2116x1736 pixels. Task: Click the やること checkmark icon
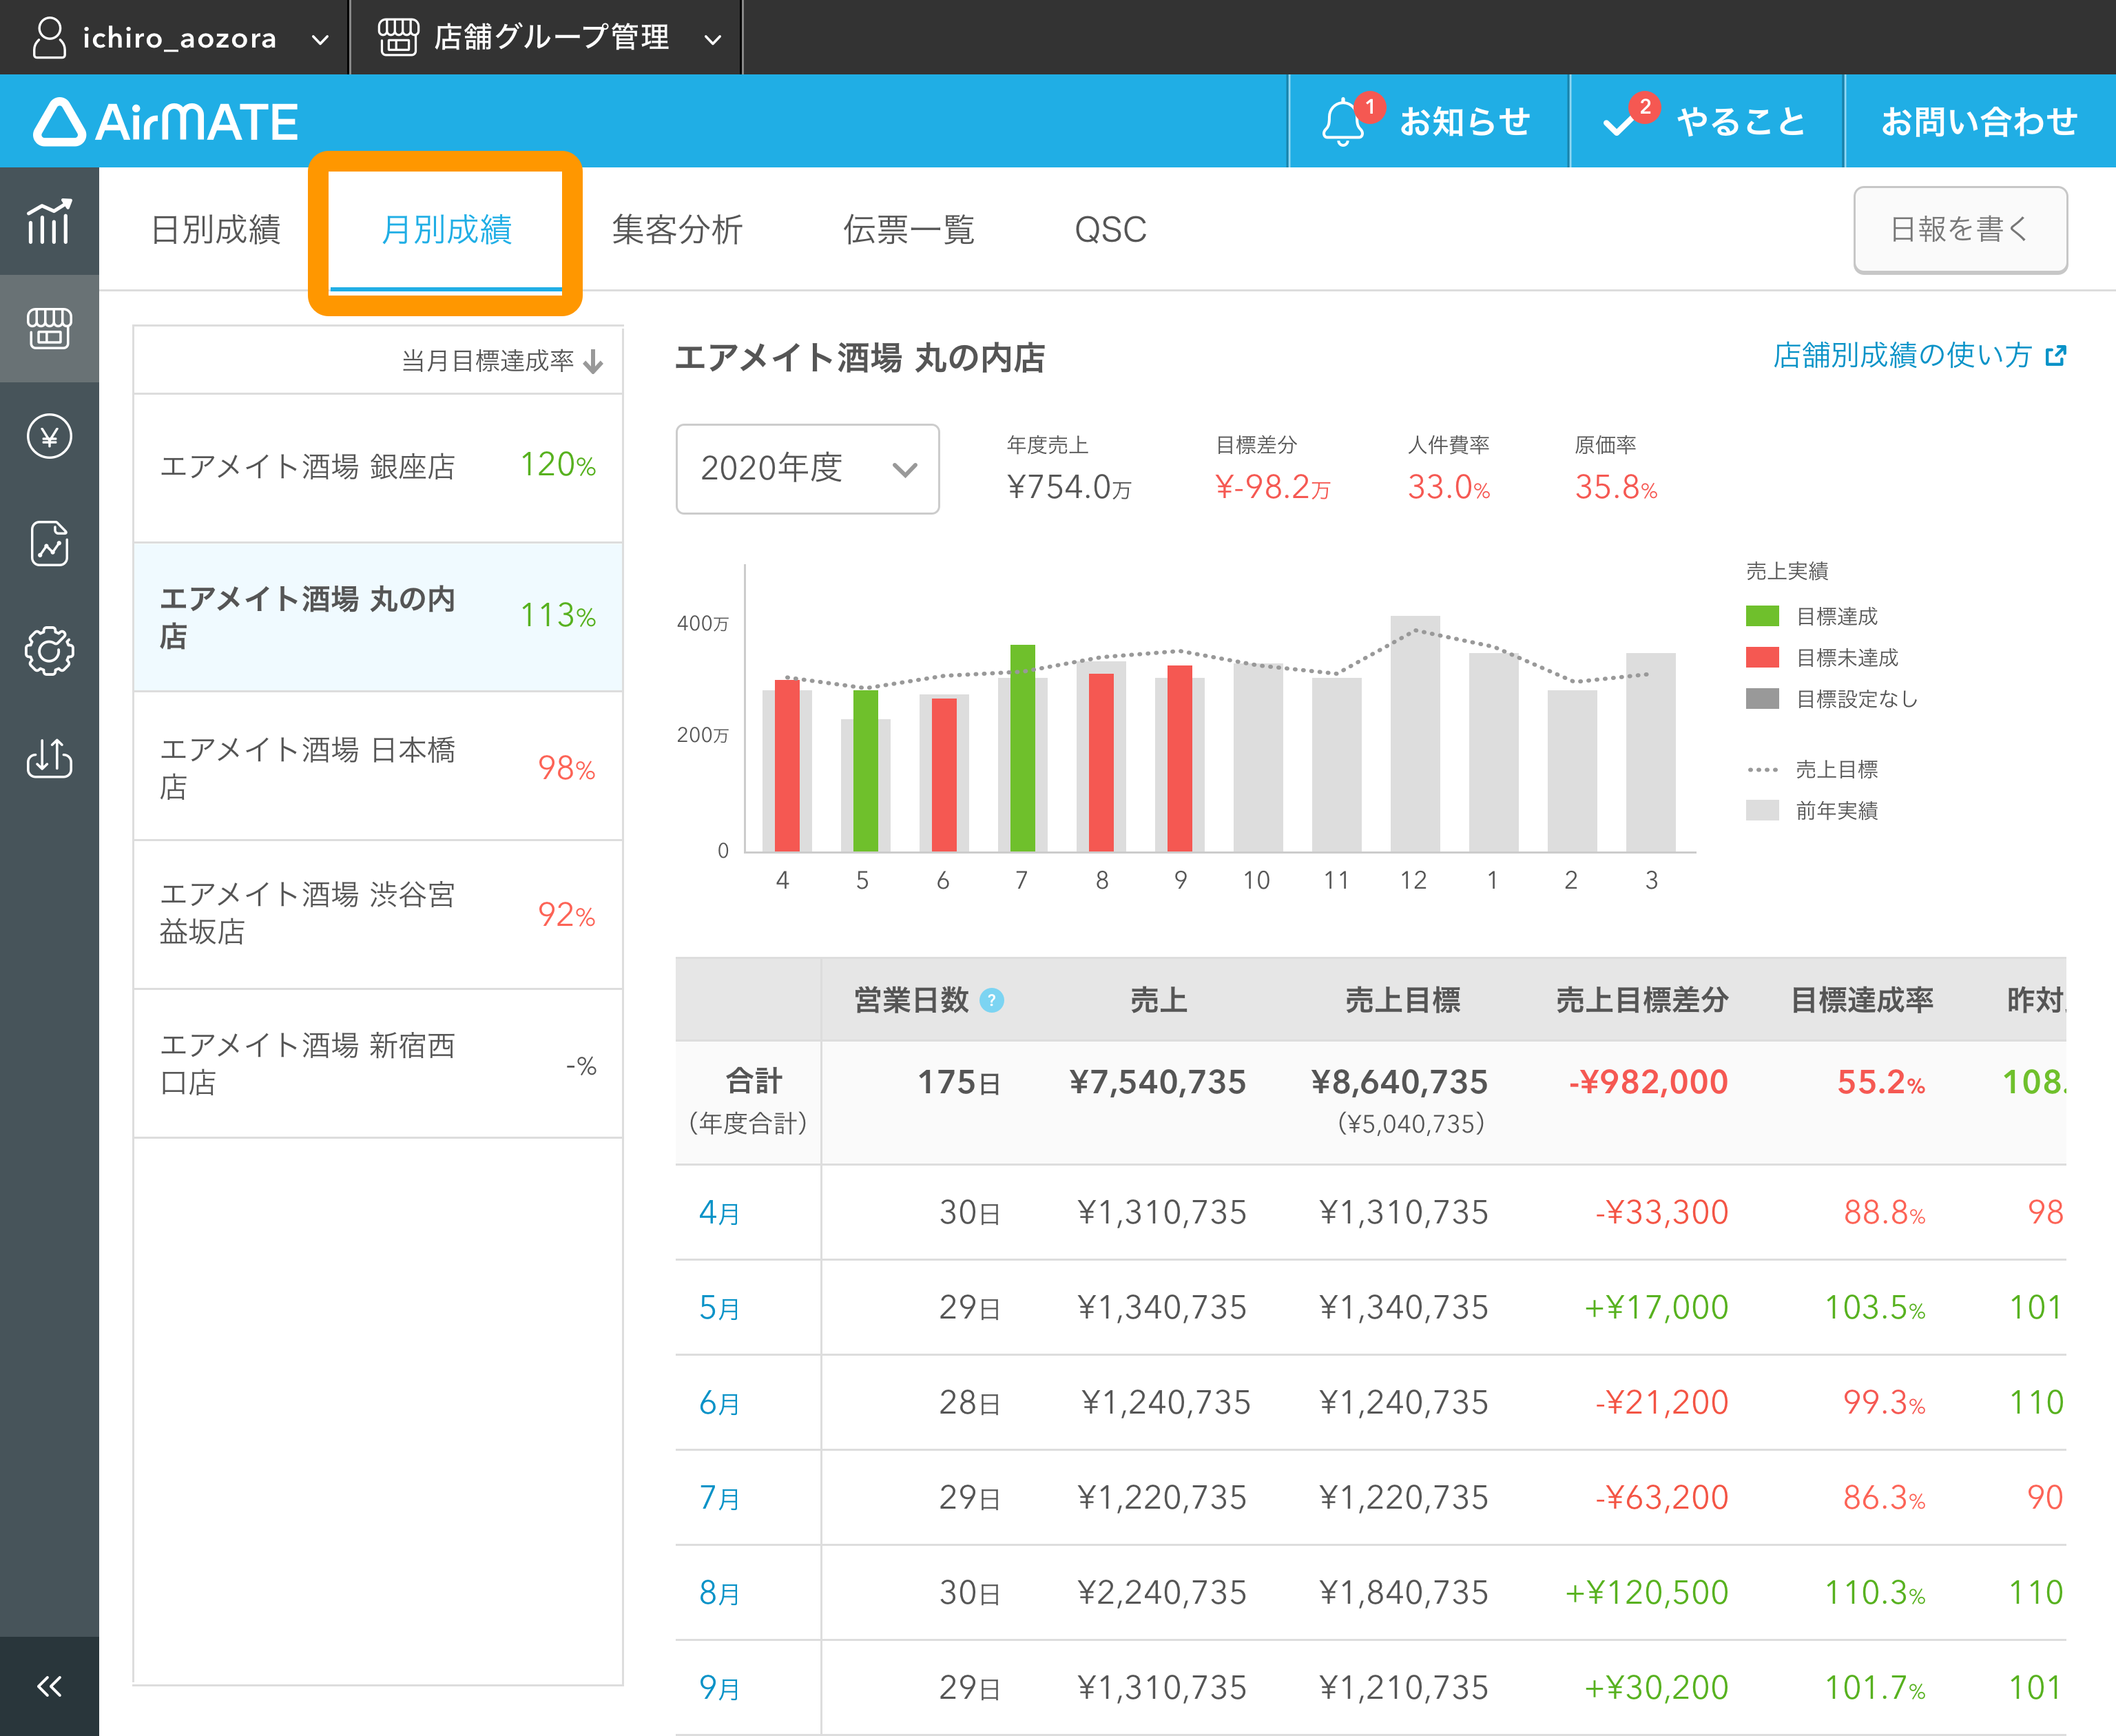[x=1619, y=124]
